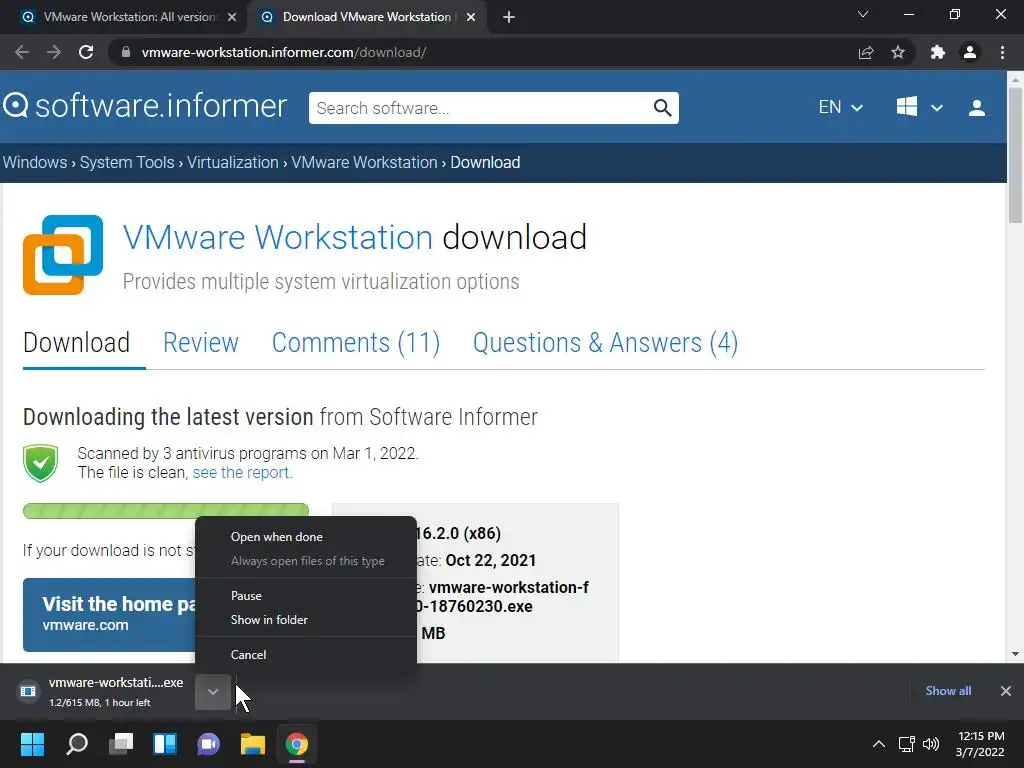Choose Cancel in download menu

(x=306, y=654)
